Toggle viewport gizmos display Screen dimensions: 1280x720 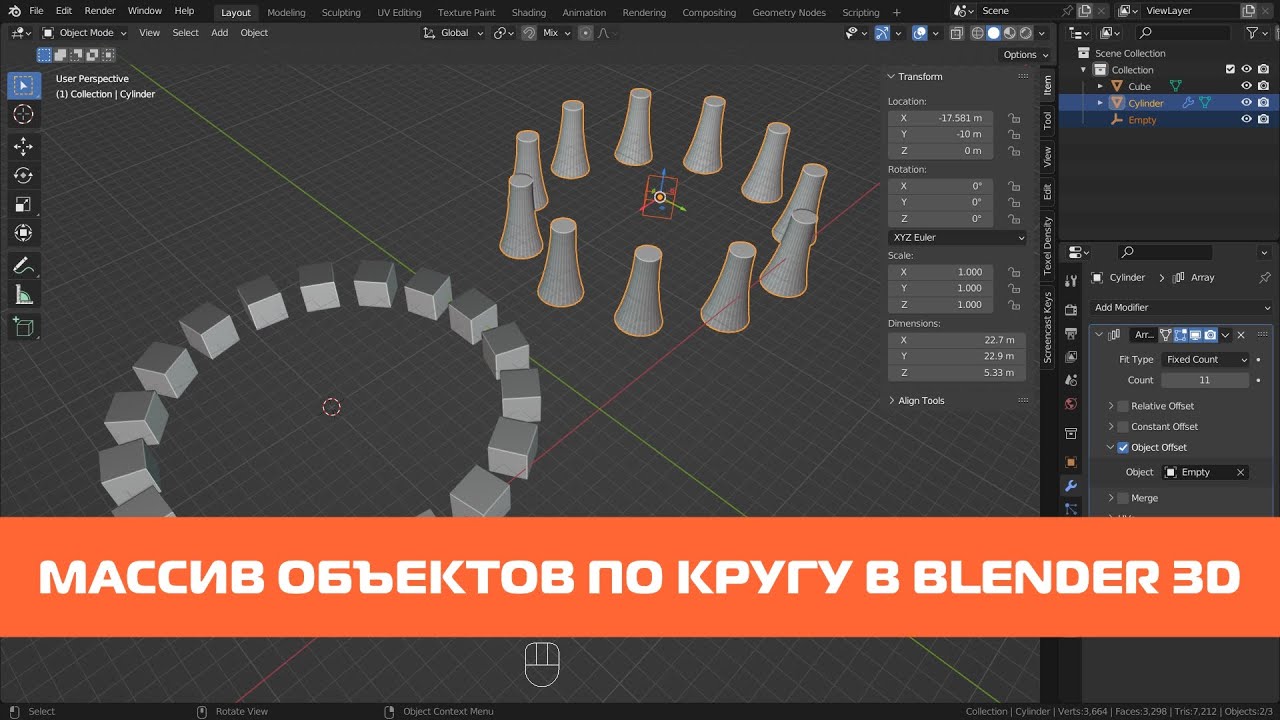coord(881,33)
